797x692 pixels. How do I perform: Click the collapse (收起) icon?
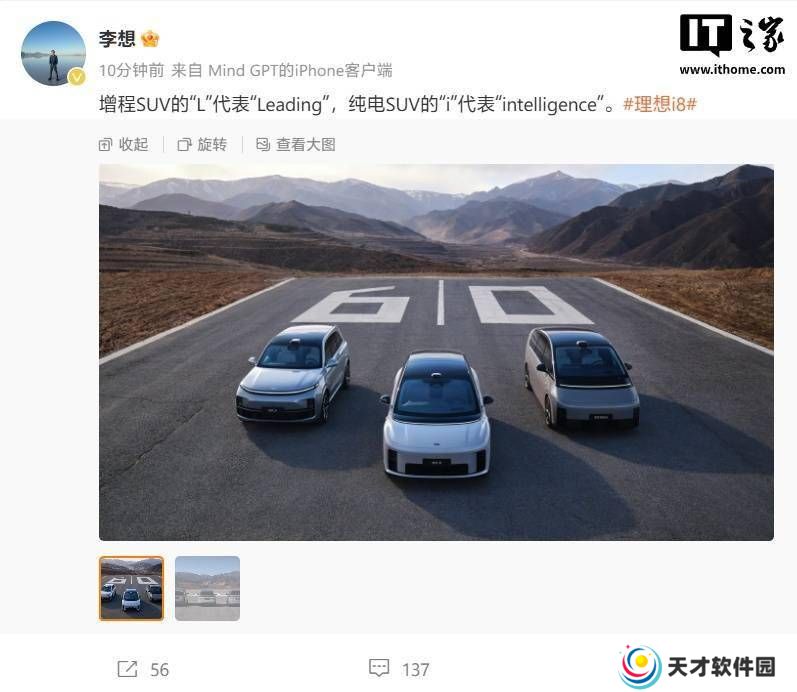coord(105,145)
